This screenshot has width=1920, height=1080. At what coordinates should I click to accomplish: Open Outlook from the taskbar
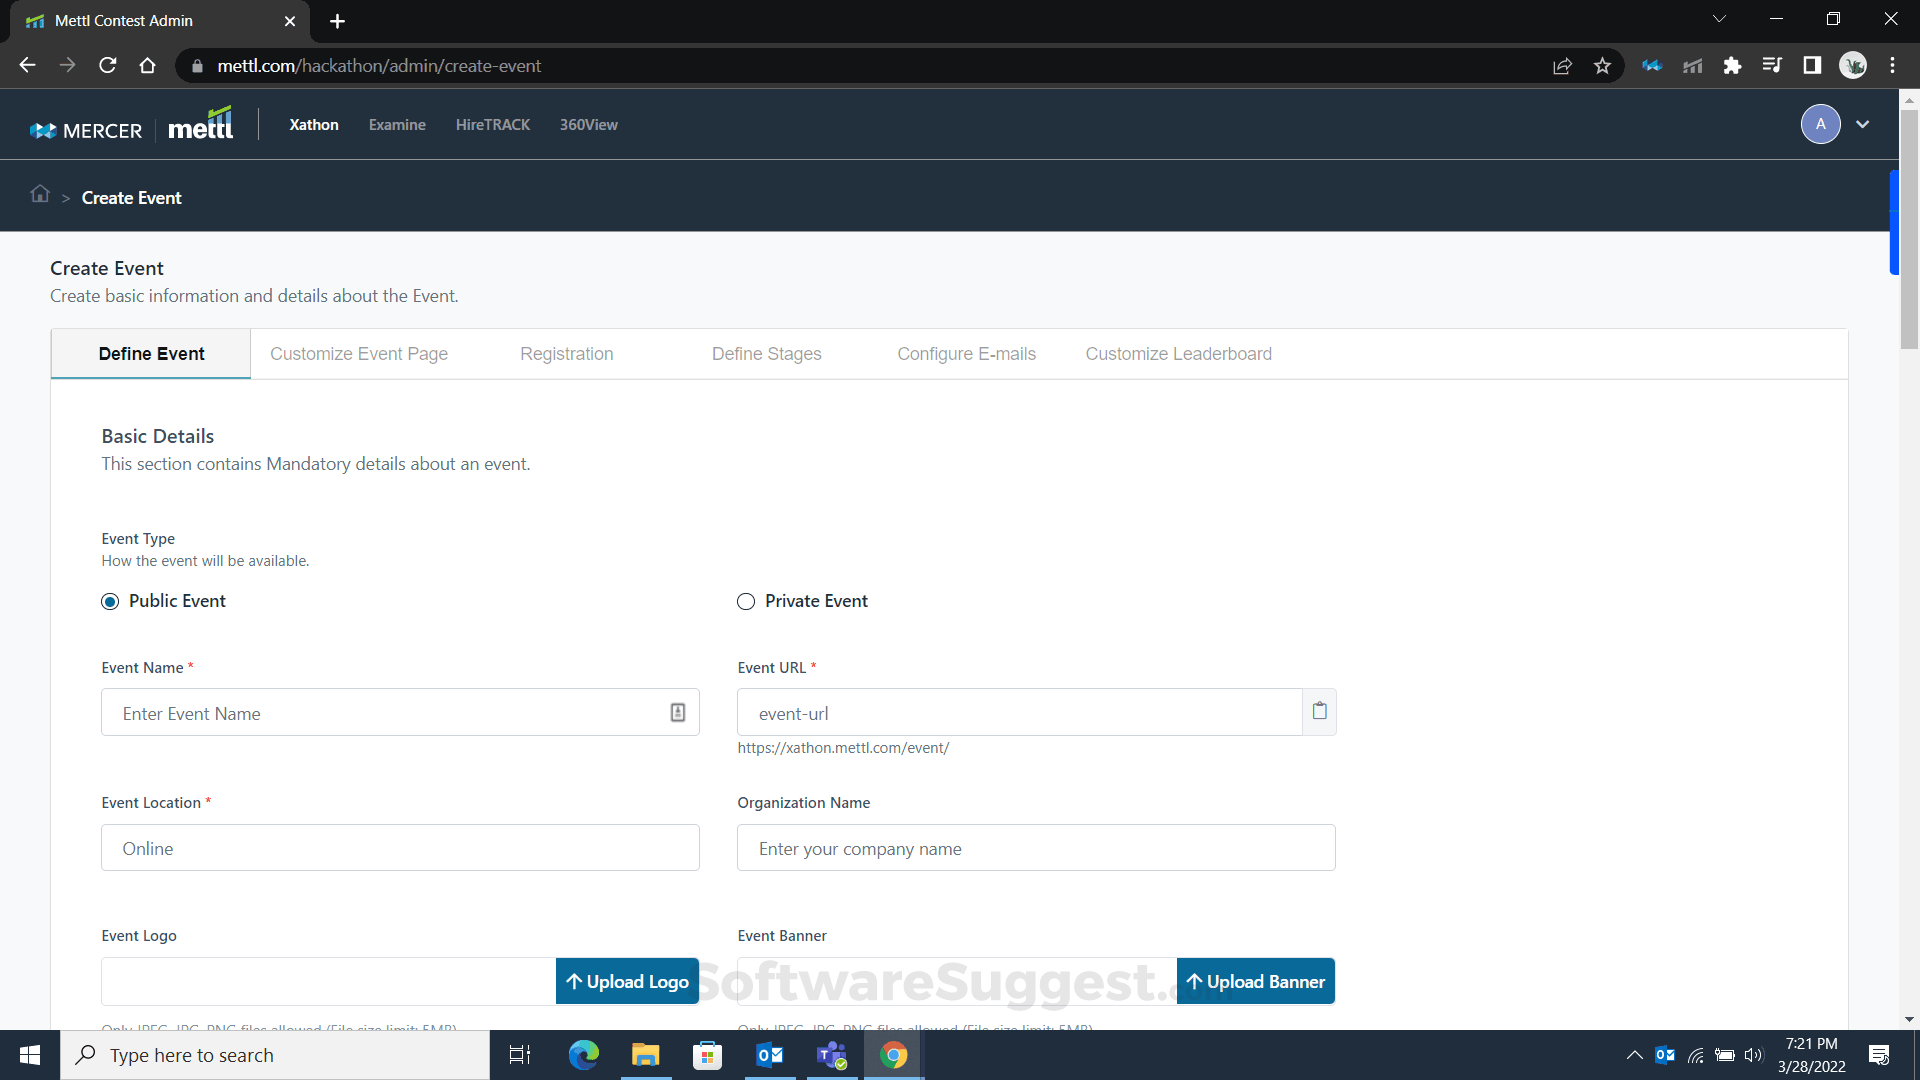[x=769, y=1054]
